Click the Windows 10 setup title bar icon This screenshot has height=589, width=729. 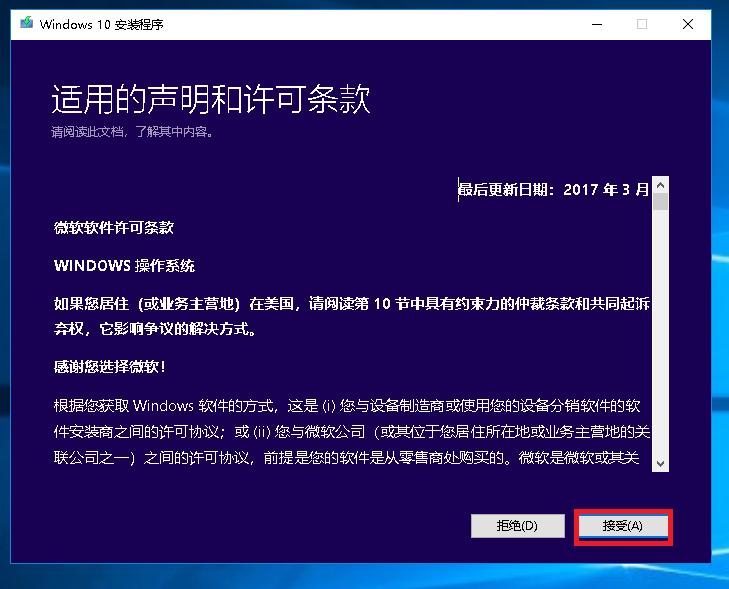(27, 23)
